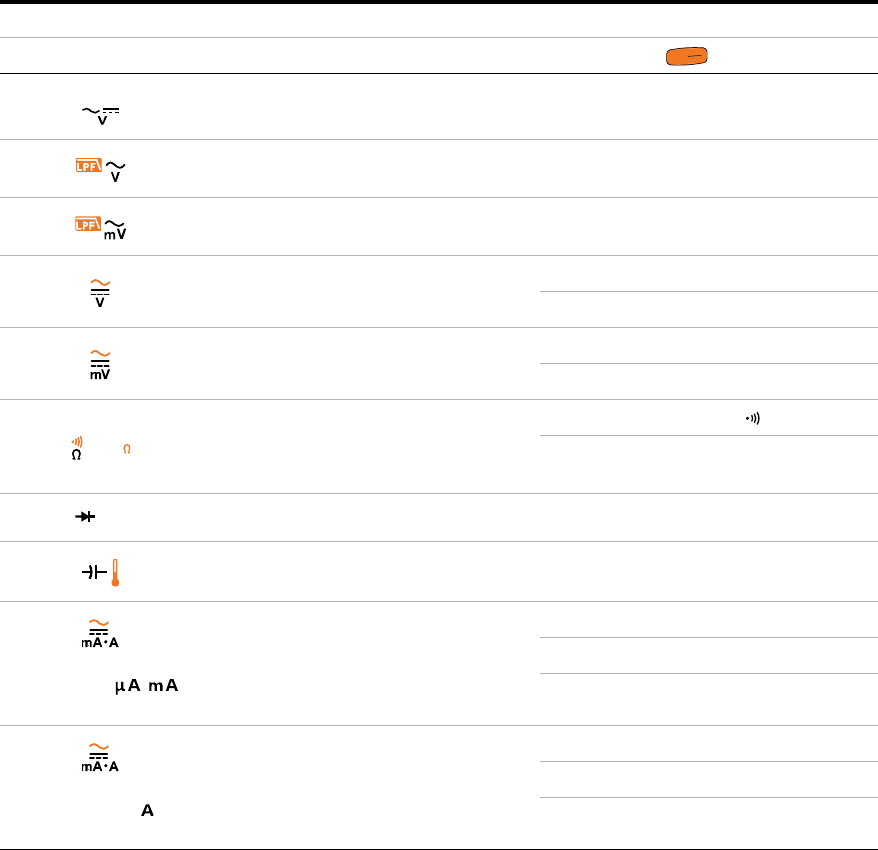Click the orange LPF icon beside AC mV

pyautogui.click(x=88, y=223)
